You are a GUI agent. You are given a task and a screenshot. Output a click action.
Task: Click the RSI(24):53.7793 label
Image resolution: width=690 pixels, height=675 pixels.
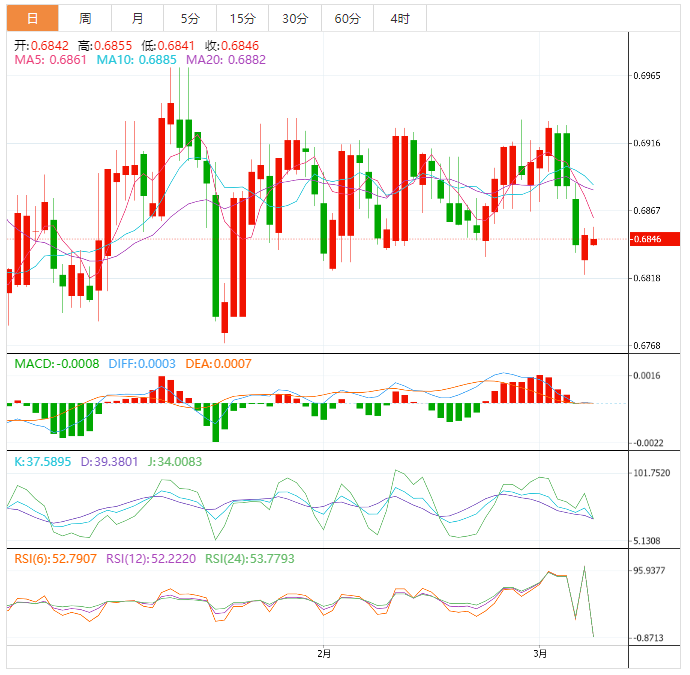tap(250, 559)
